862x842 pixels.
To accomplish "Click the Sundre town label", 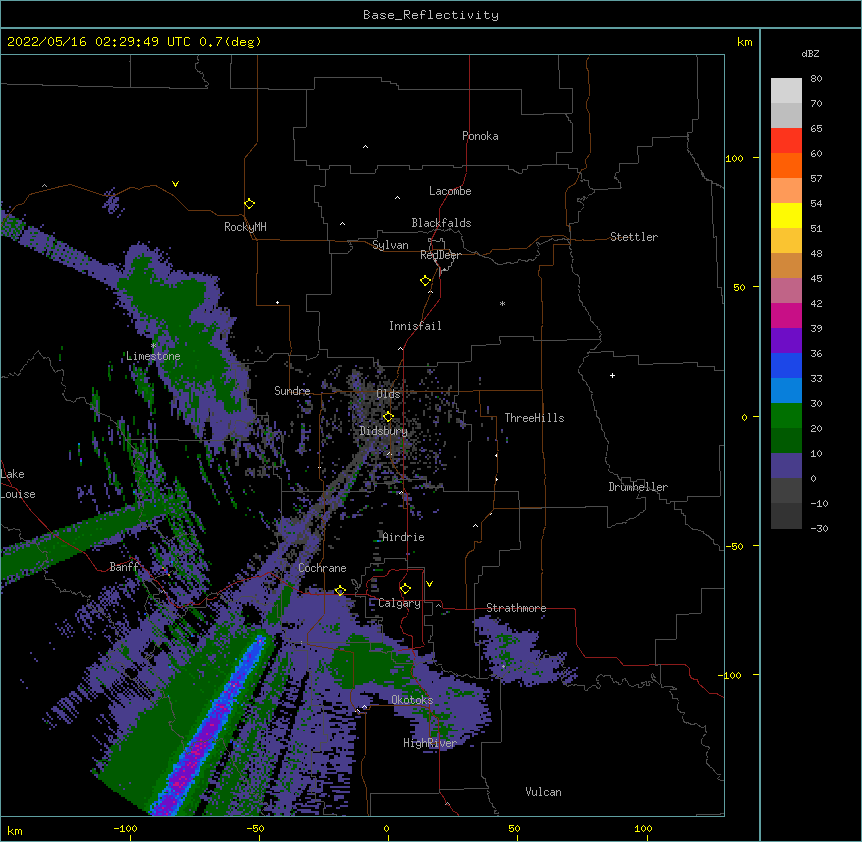I will (x=292, y=391).
